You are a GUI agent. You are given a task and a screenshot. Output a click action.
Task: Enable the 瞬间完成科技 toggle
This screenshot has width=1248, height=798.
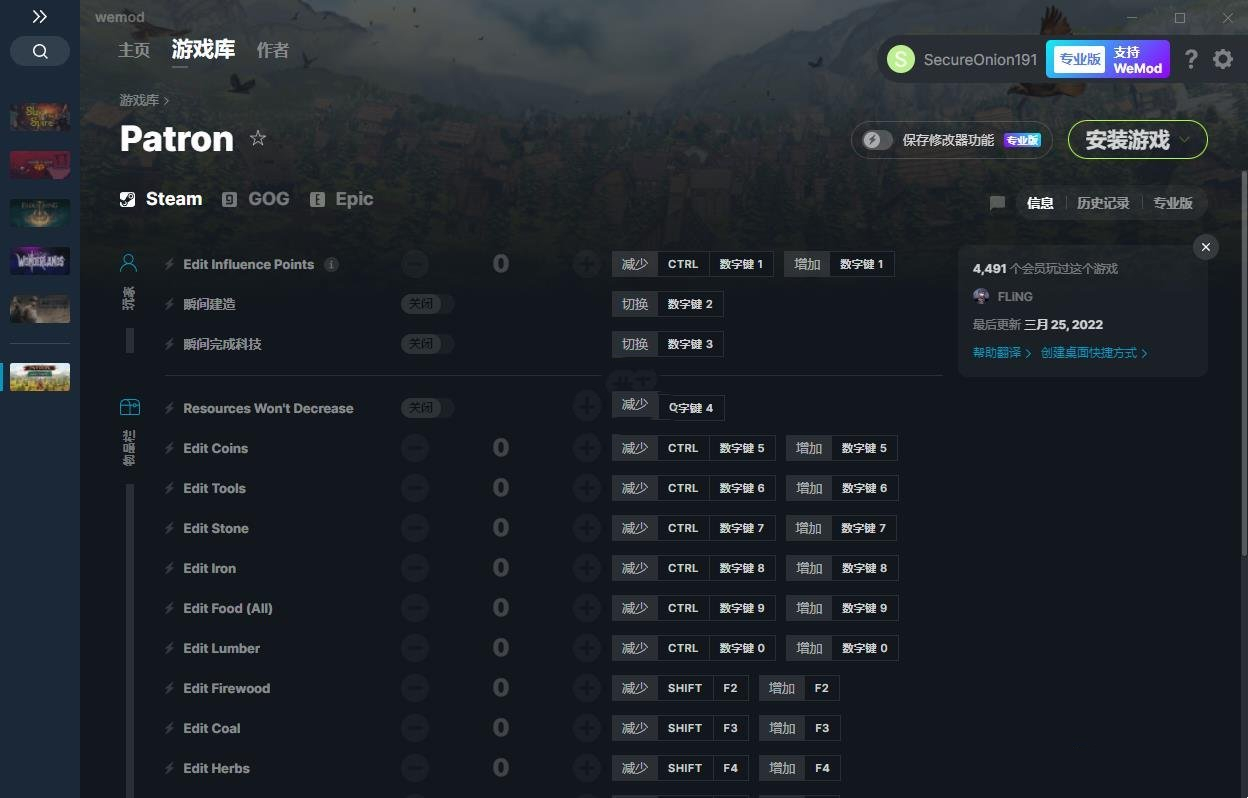(427, 344)
